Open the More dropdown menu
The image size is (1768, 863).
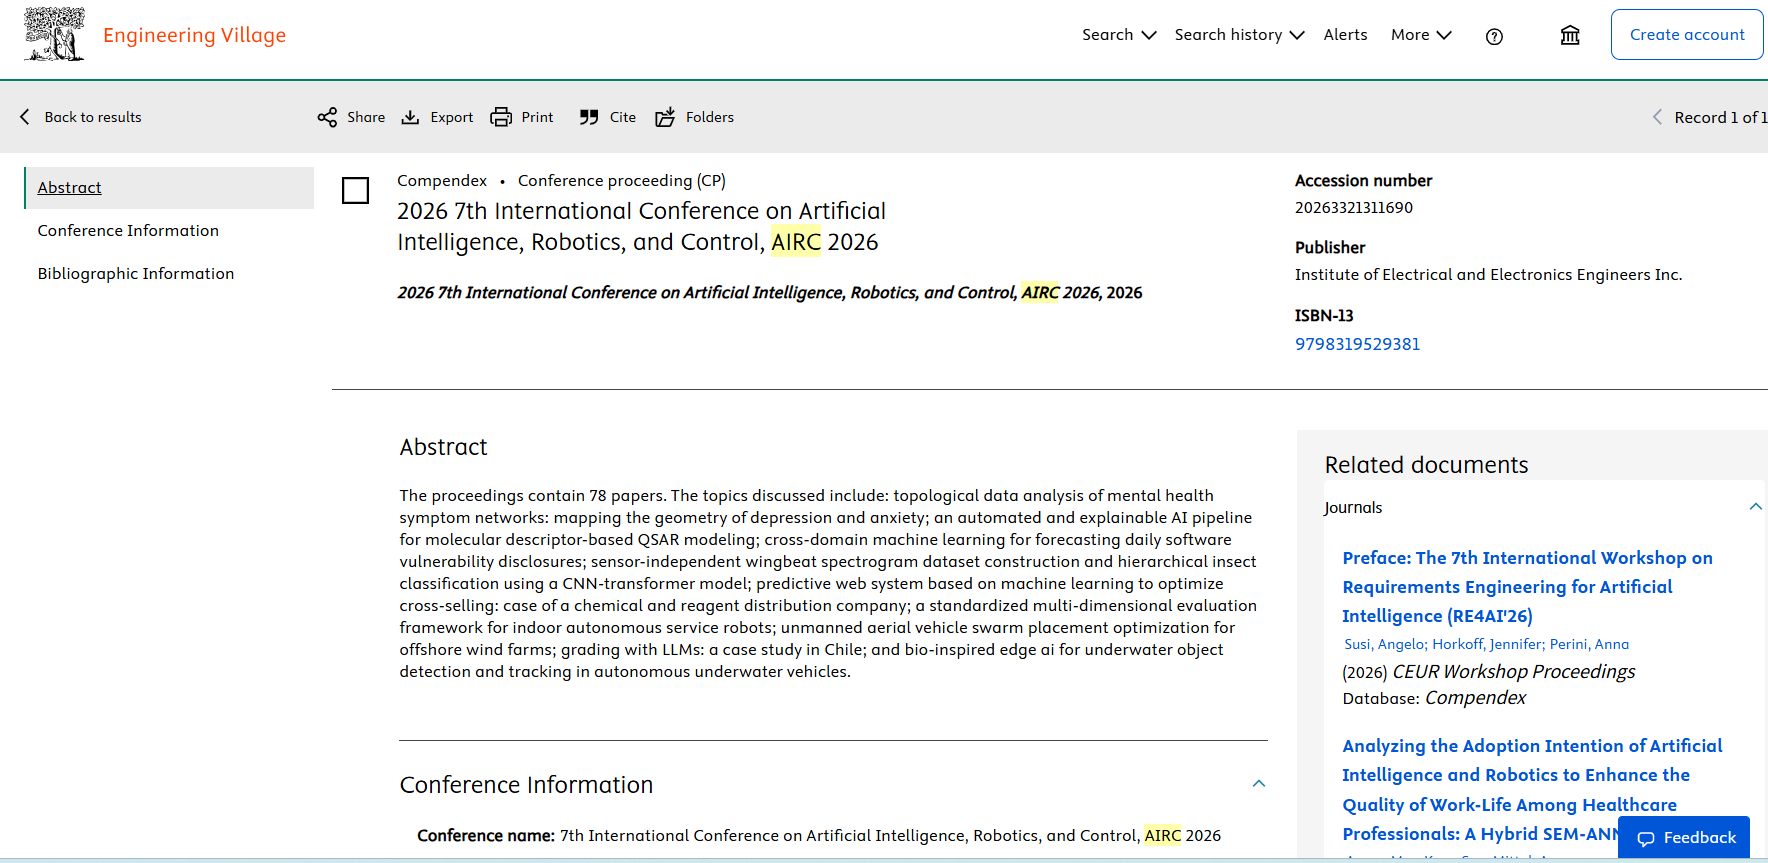pos(1421,35)
